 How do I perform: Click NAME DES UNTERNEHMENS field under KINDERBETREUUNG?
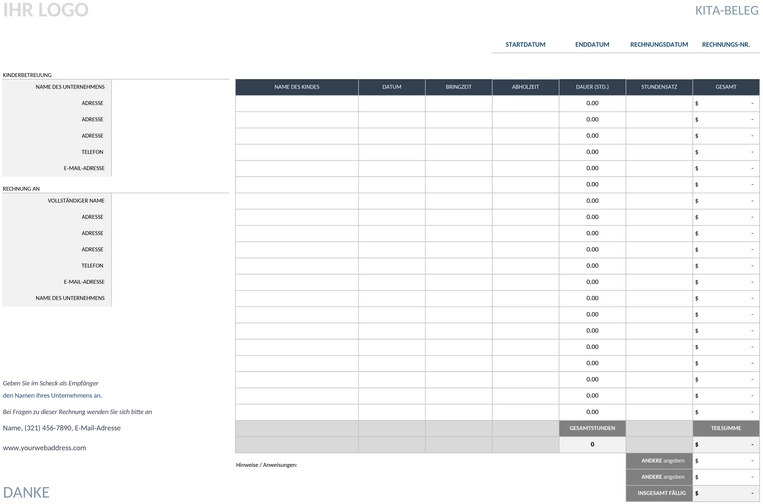tap(170, 87)
